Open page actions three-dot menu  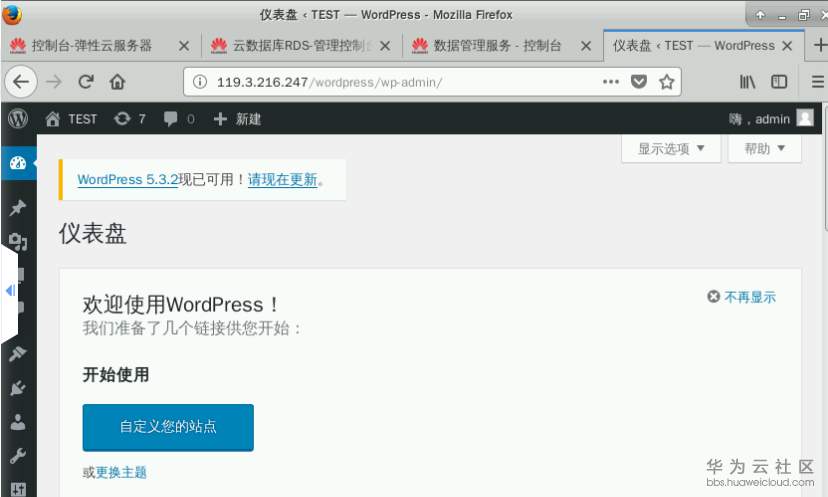click(610, 81)
